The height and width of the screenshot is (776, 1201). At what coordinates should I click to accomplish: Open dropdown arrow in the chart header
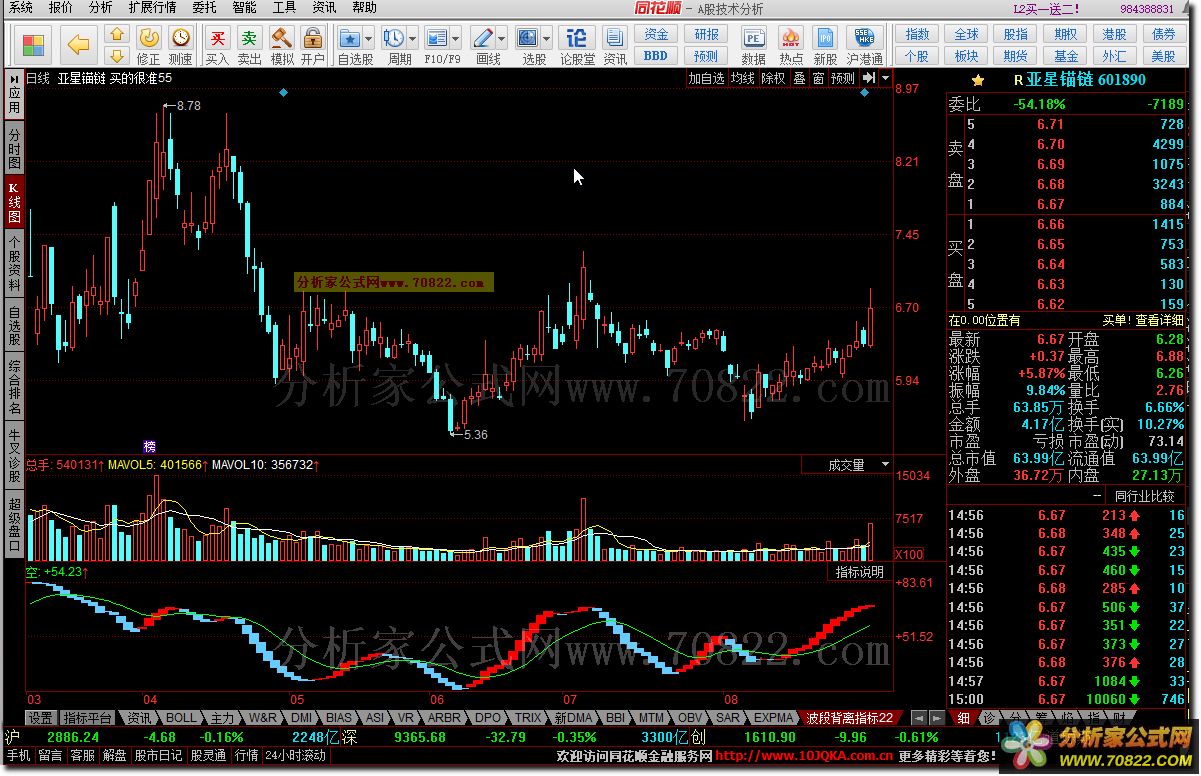885,78
